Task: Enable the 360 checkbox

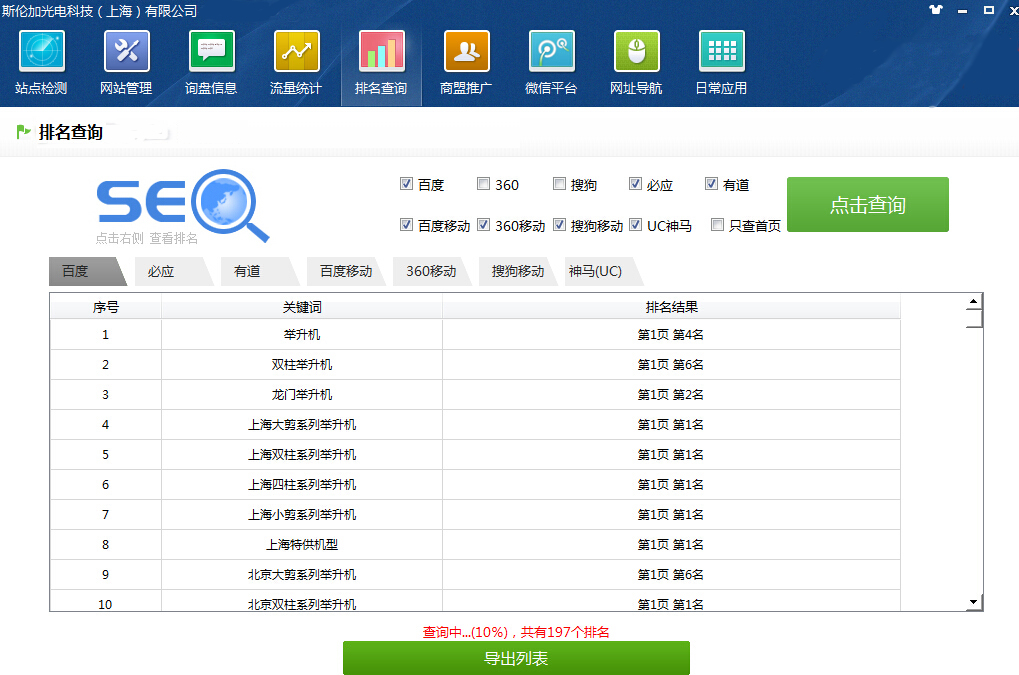Action: [x=483, y=184]
